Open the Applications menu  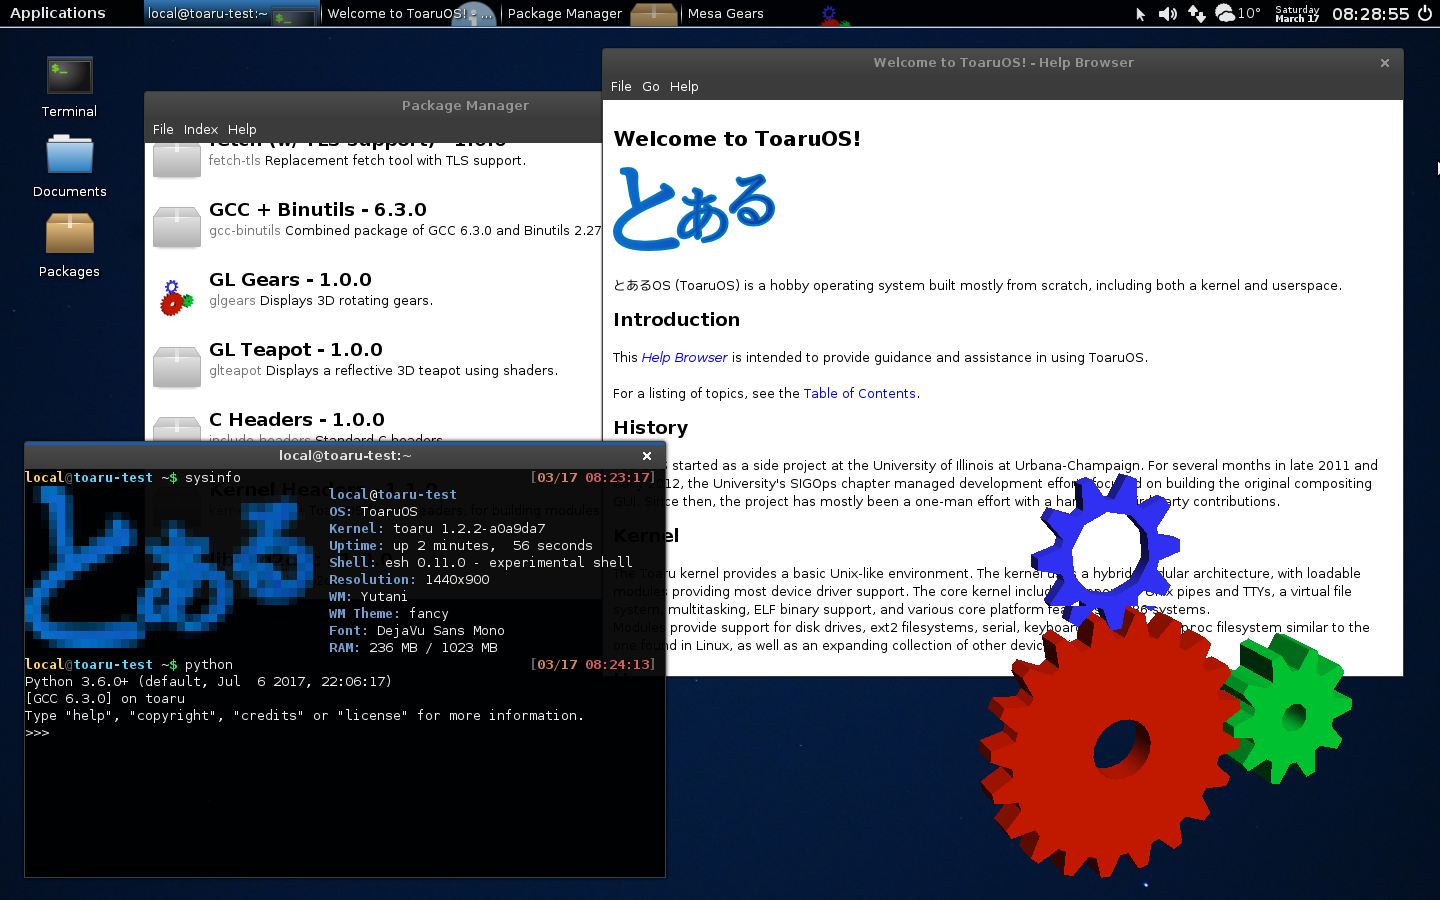tap(58, 13)
